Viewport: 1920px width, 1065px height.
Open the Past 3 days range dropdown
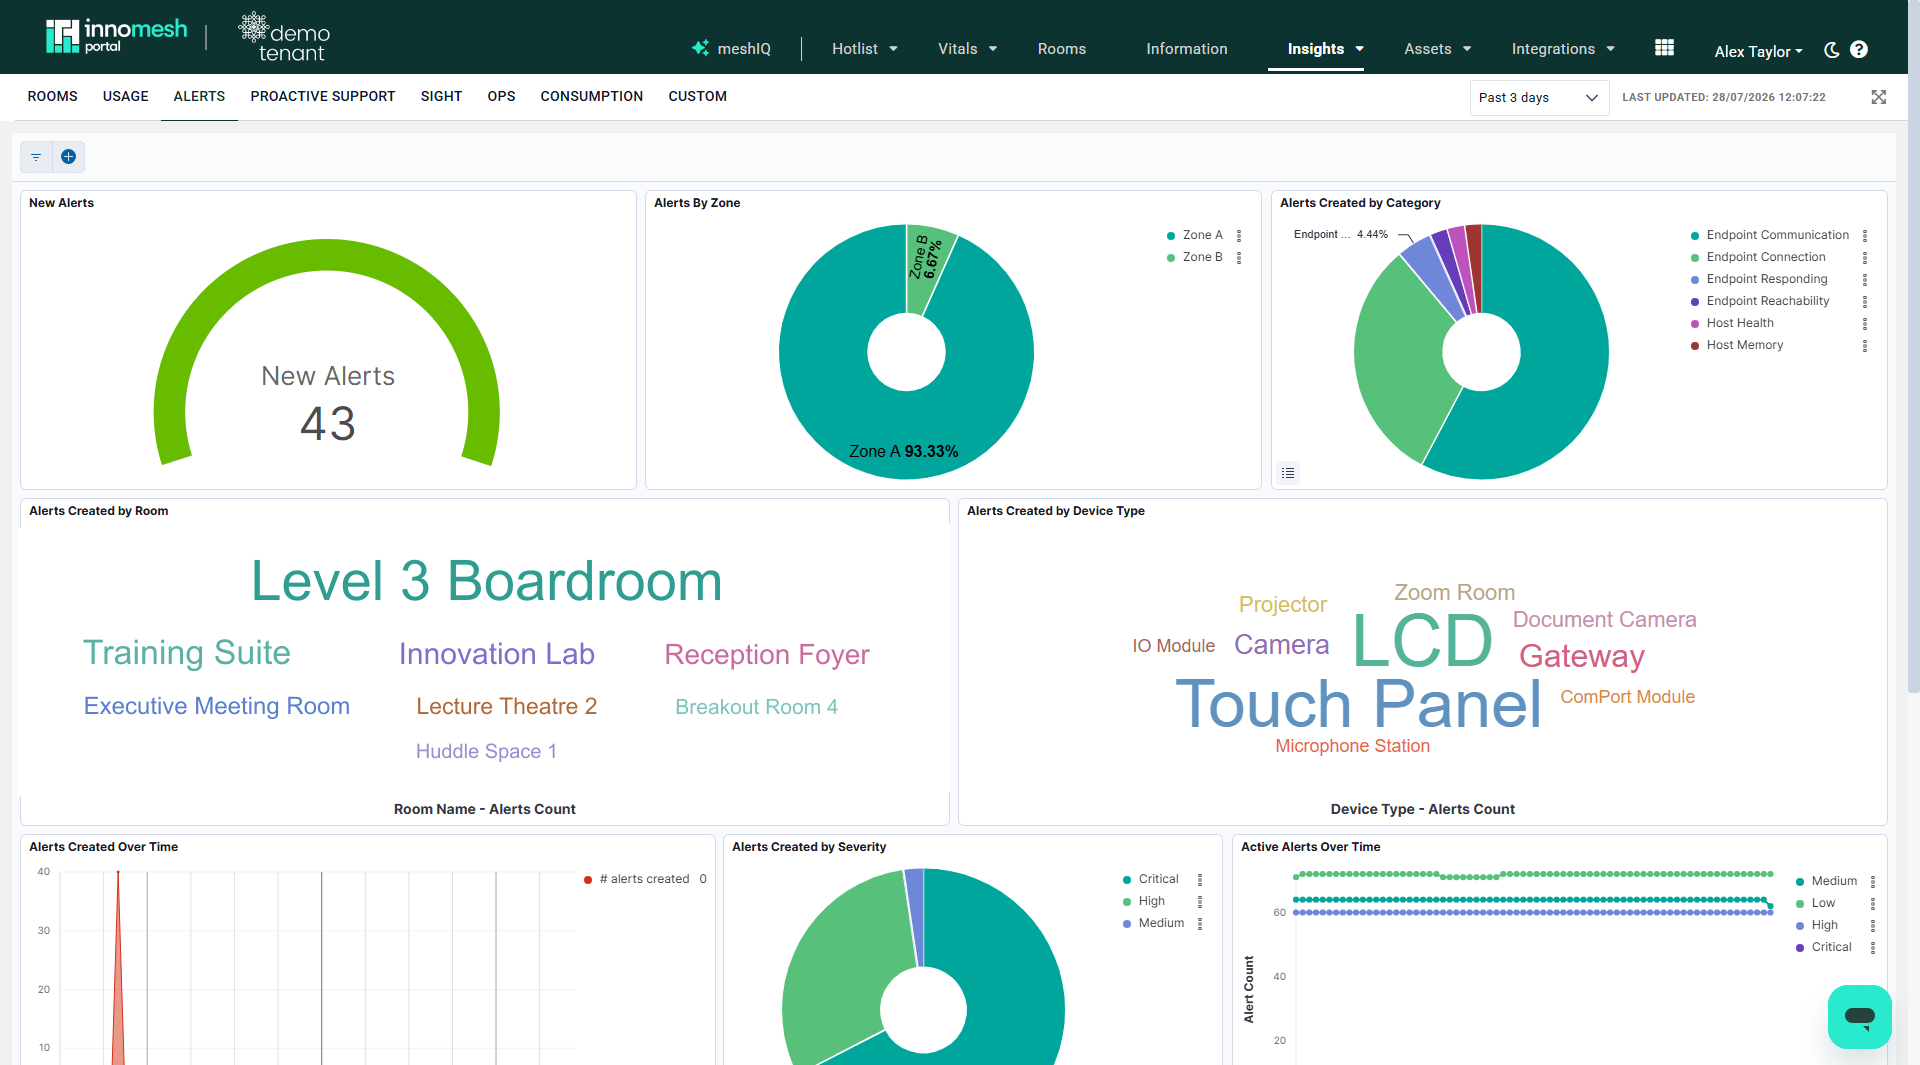(1539, 98)
